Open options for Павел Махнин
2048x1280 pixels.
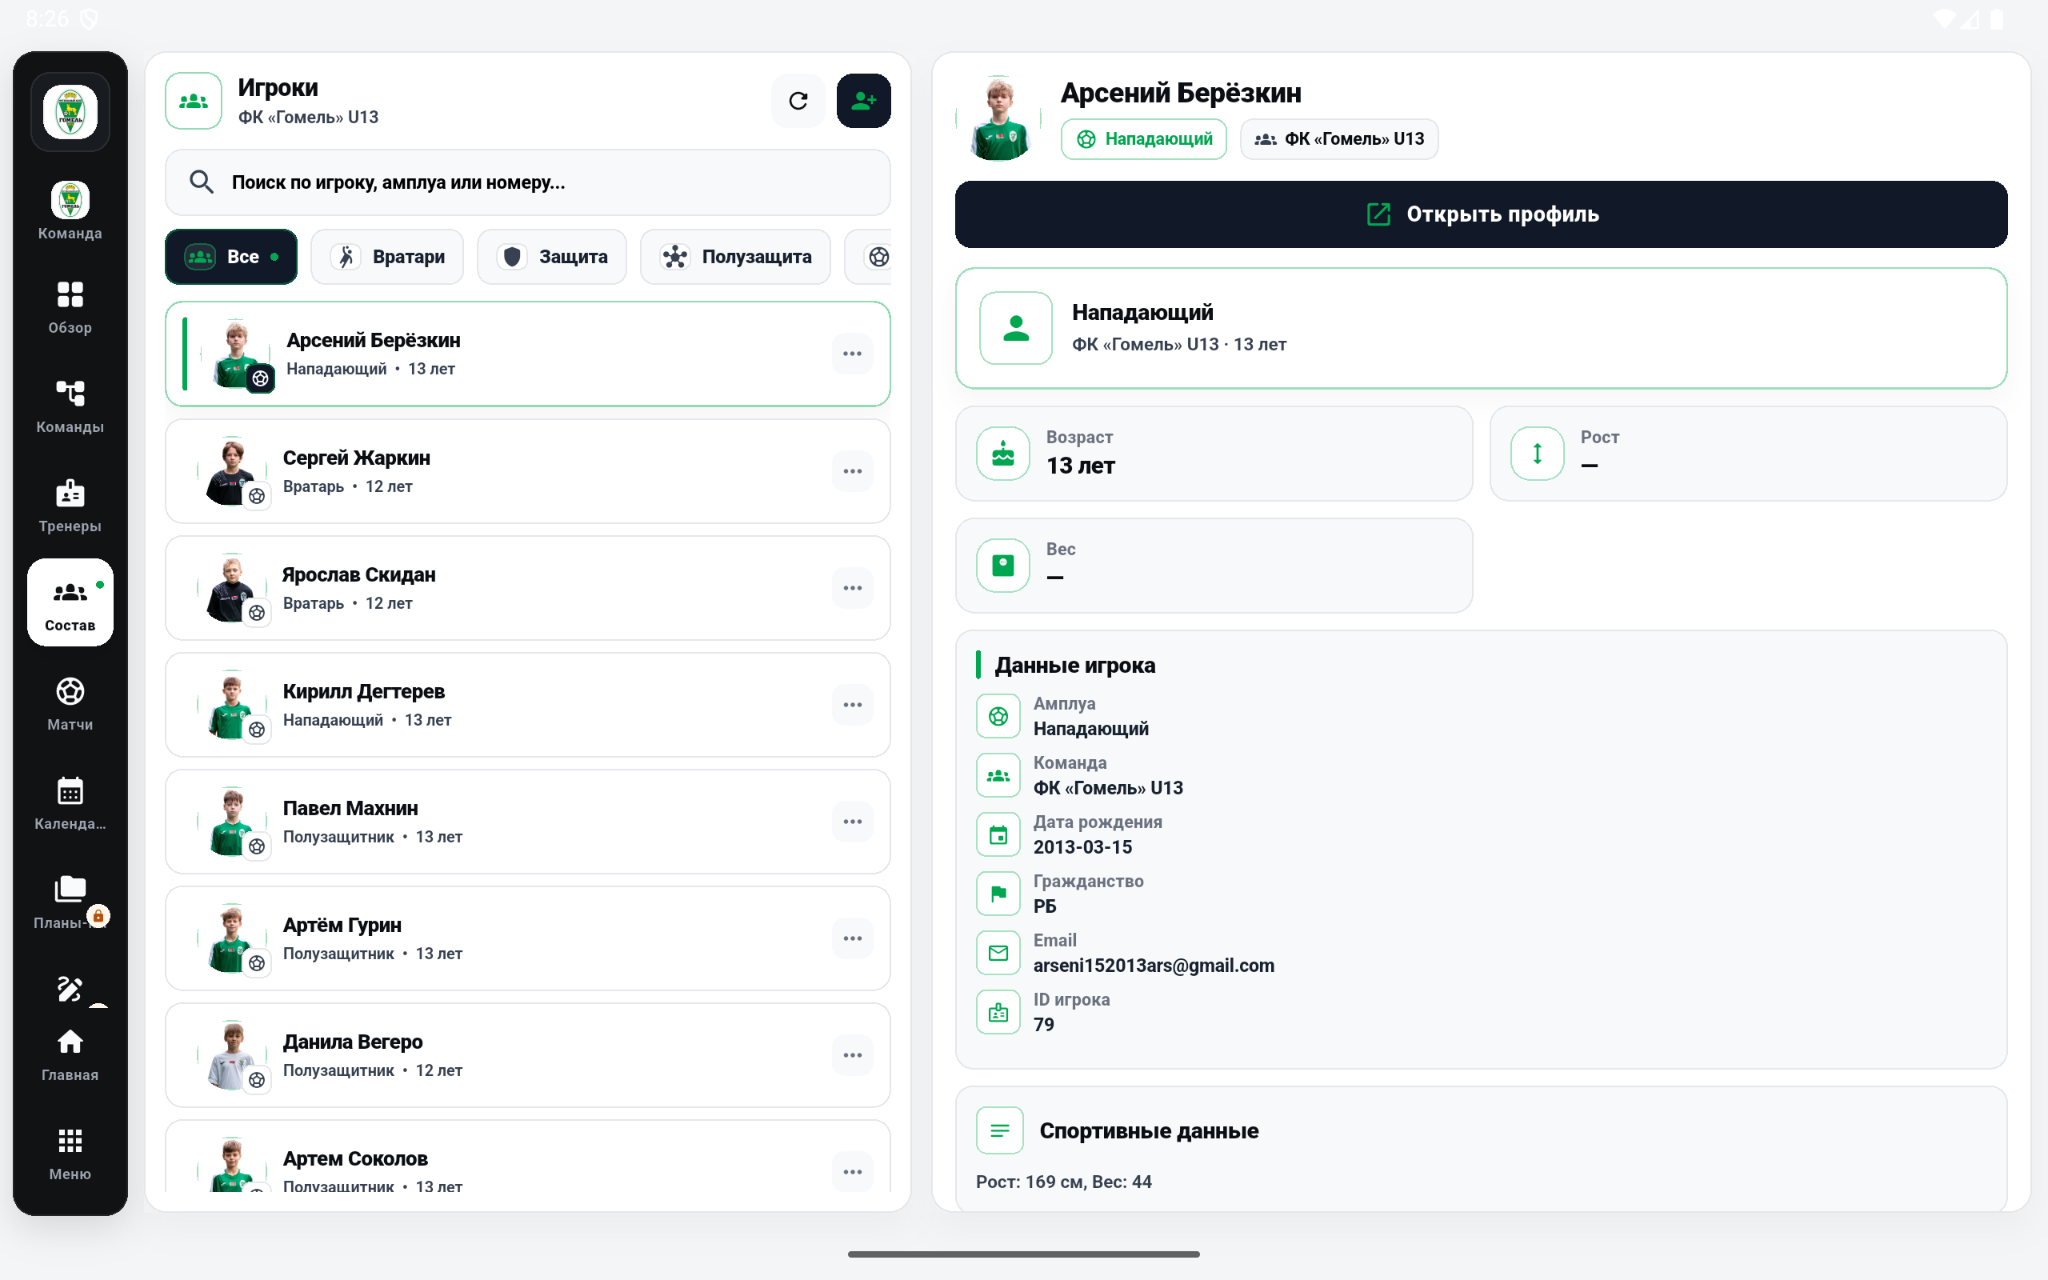click(852, 822)
